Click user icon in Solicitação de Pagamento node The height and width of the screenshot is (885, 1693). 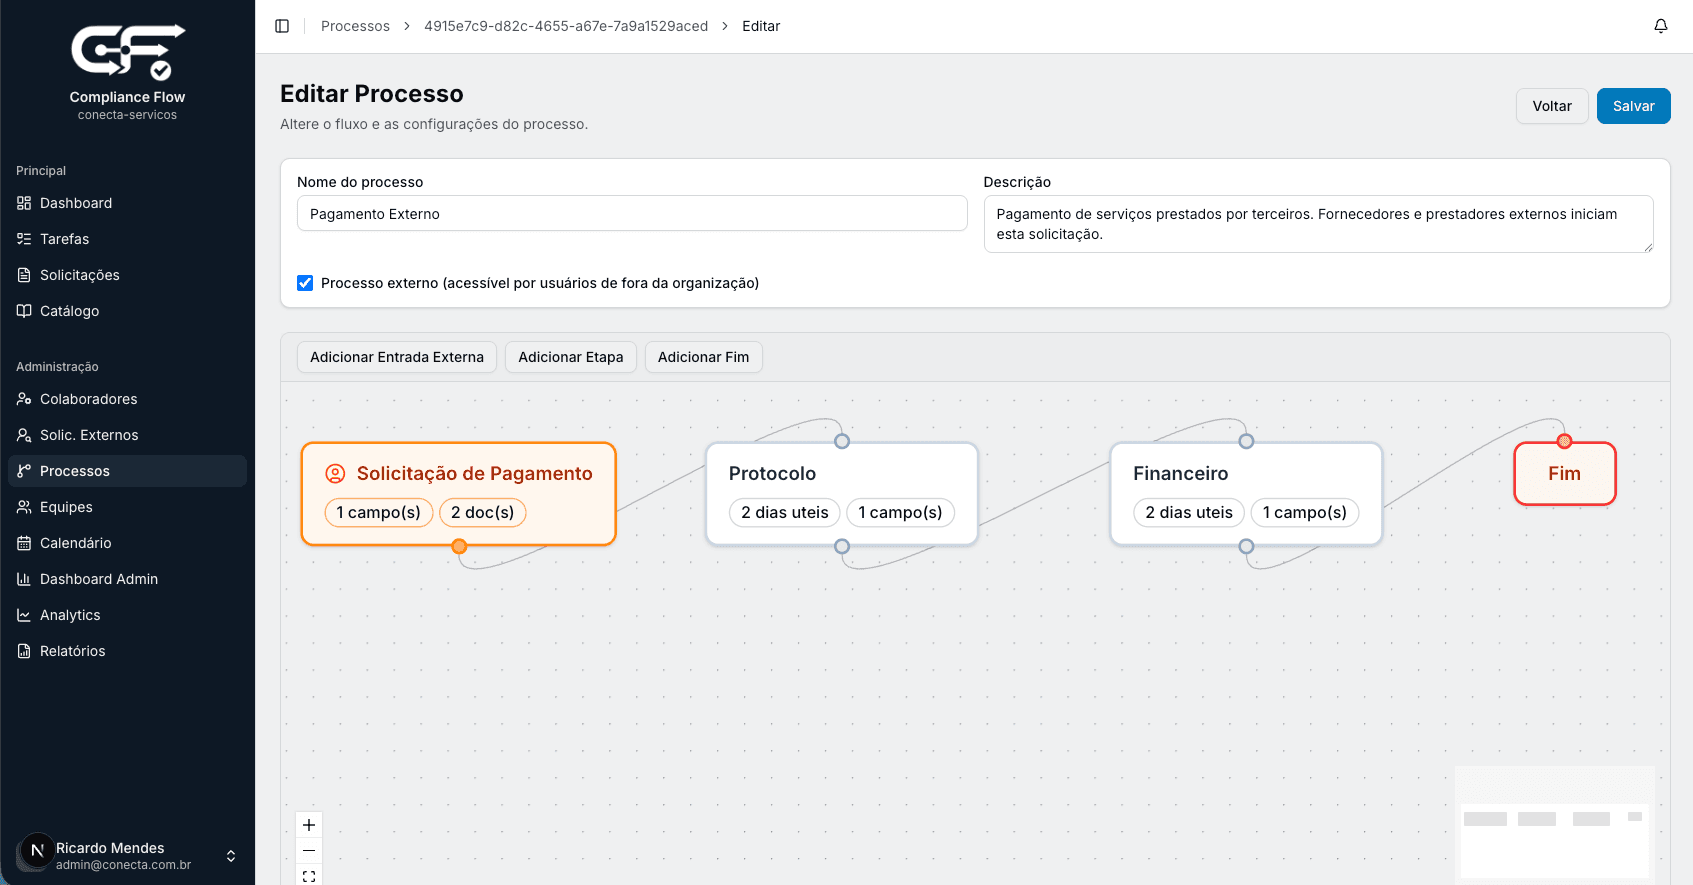click(336, 474)
